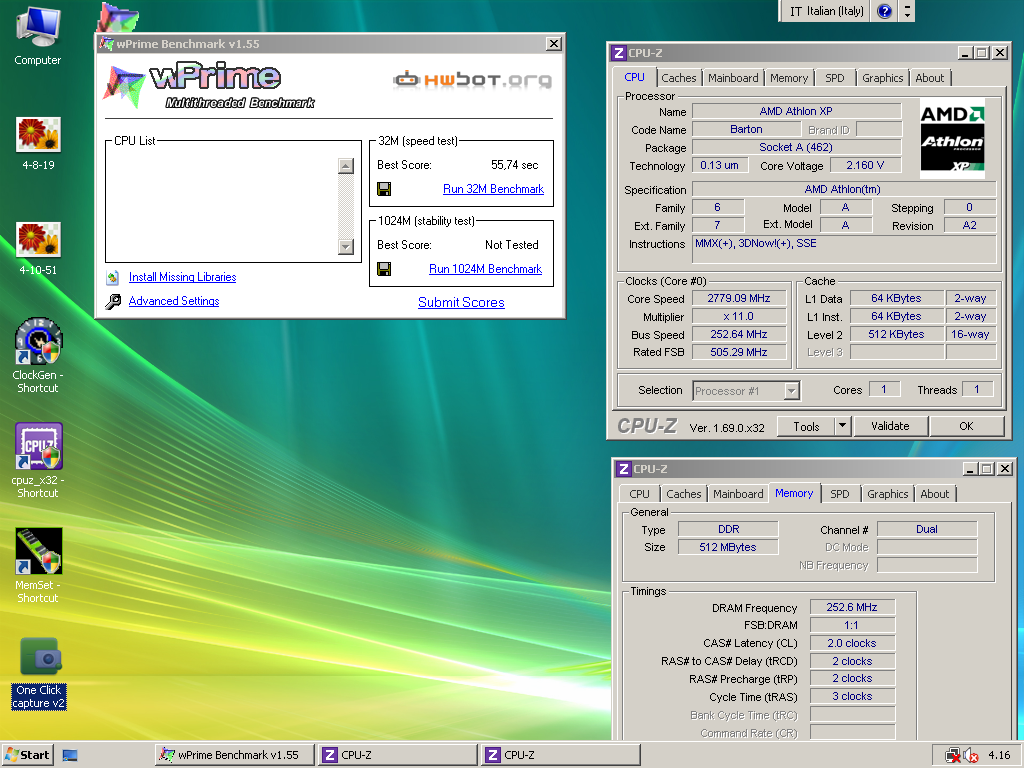Screen dimensions: 1024x768
Task: Click the DRAM Frequency 252.6 MHz value
Action: [x=852, y=607]
